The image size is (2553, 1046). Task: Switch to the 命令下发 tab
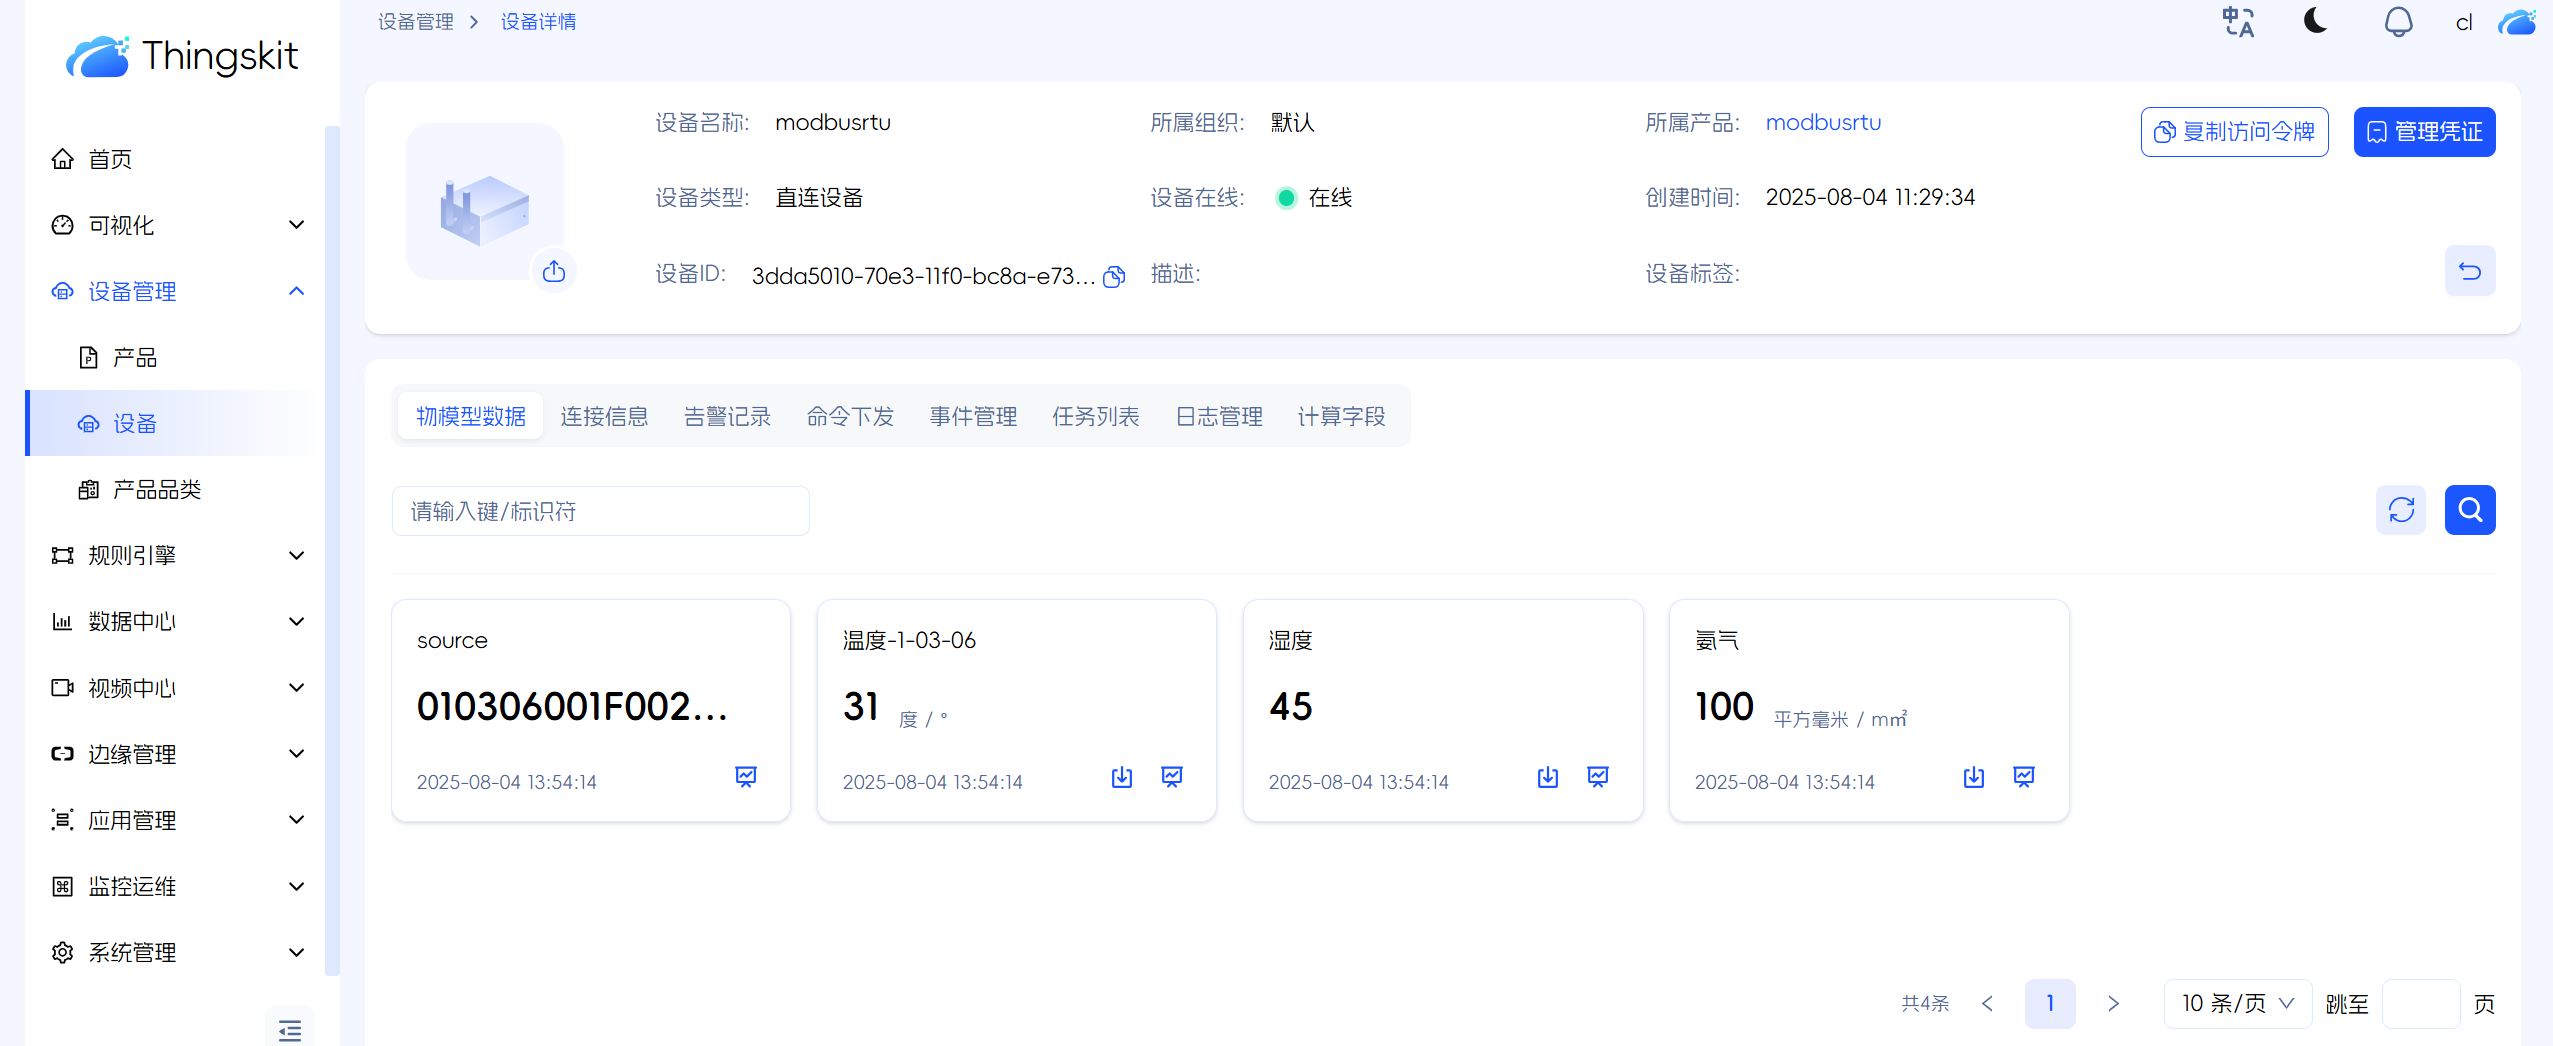click(850, 416)
